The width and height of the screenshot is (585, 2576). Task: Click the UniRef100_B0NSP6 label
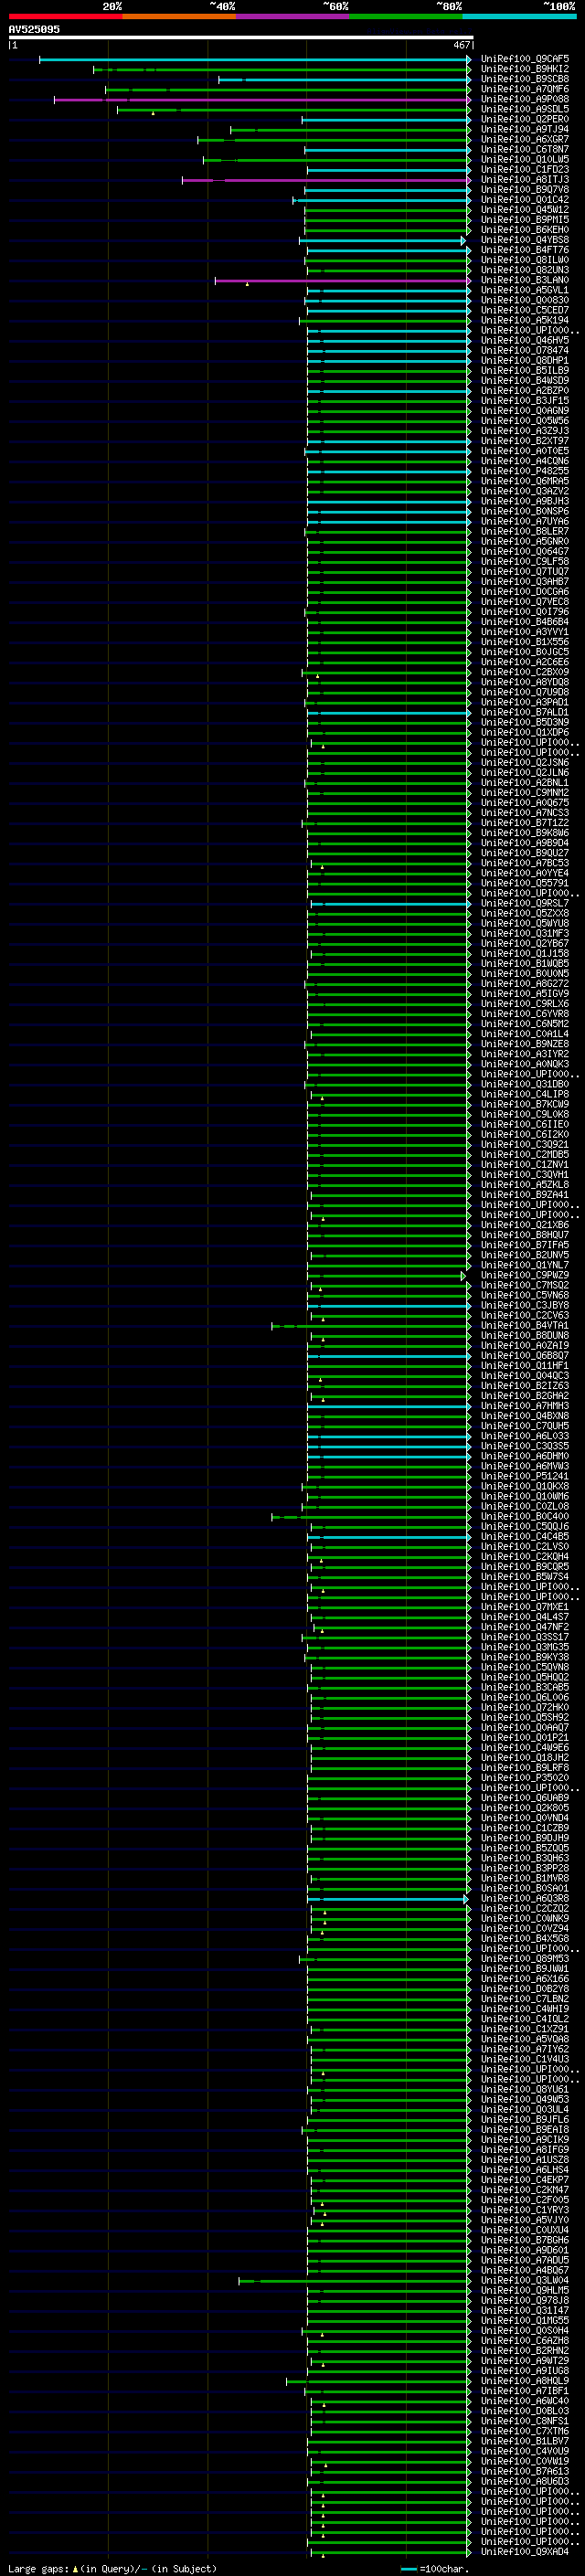pyautogui.click(x=525, y=512)
